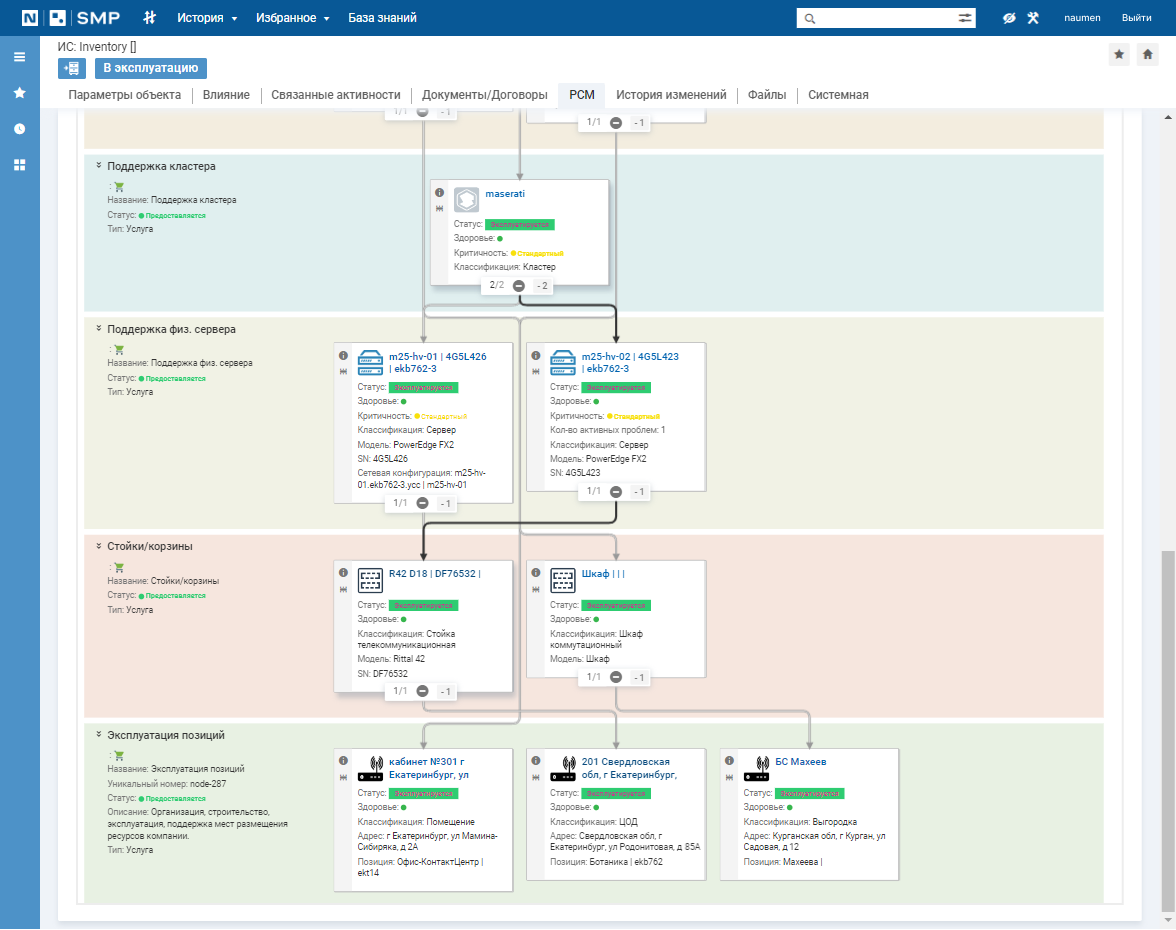Click the В эксплуатацию button

coord(151,68)
